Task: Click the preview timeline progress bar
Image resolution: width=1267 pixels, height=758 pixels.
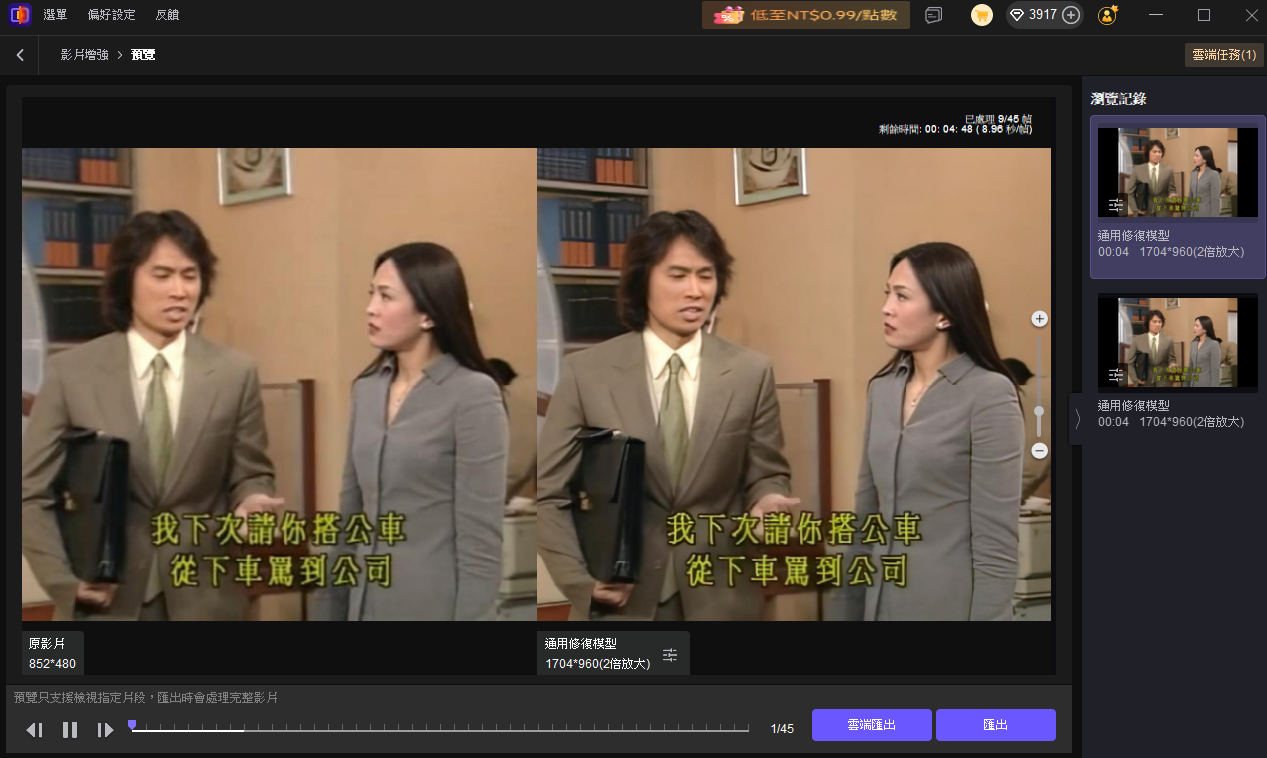Action: point(440,730)
